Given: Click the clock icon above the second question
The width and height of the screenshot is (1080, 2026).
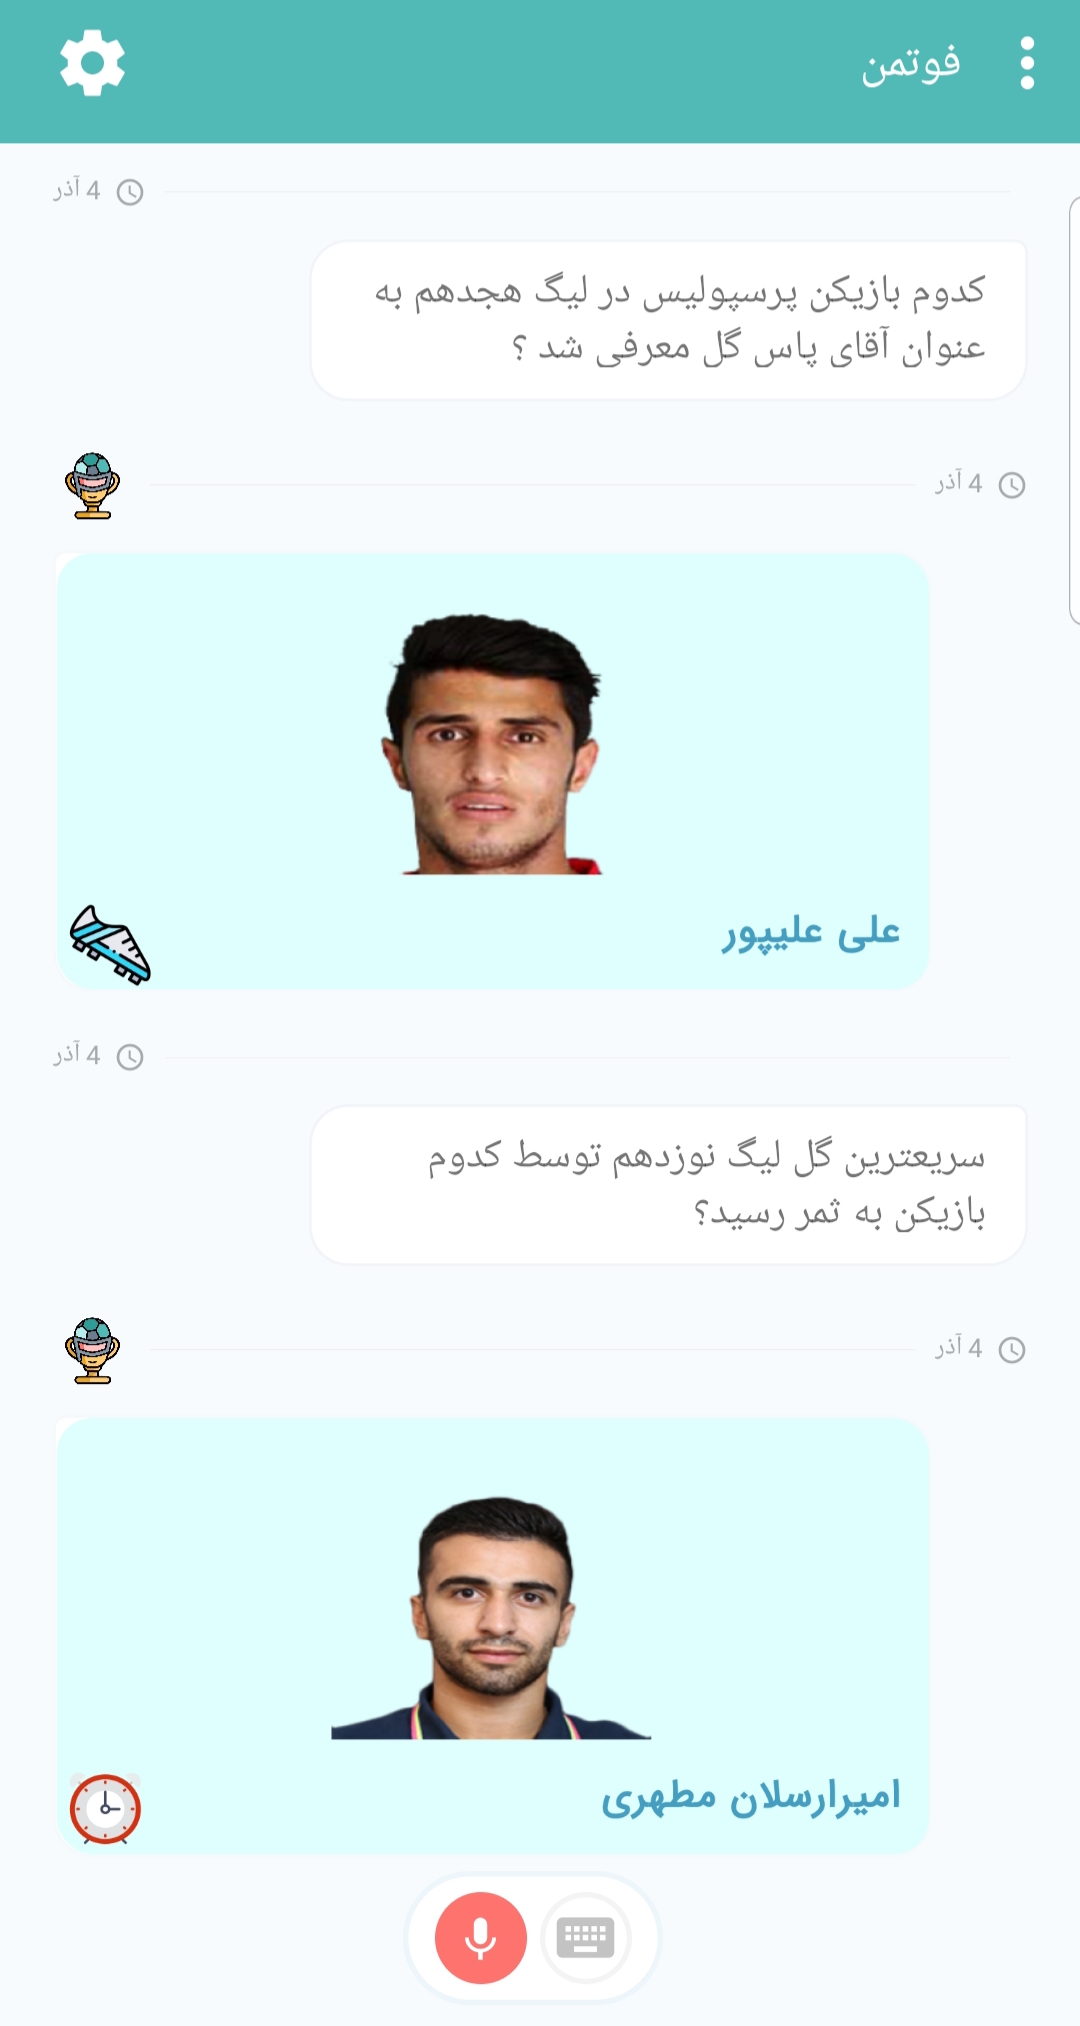Looking at the screenshot, I should (x=130, y=1057).
